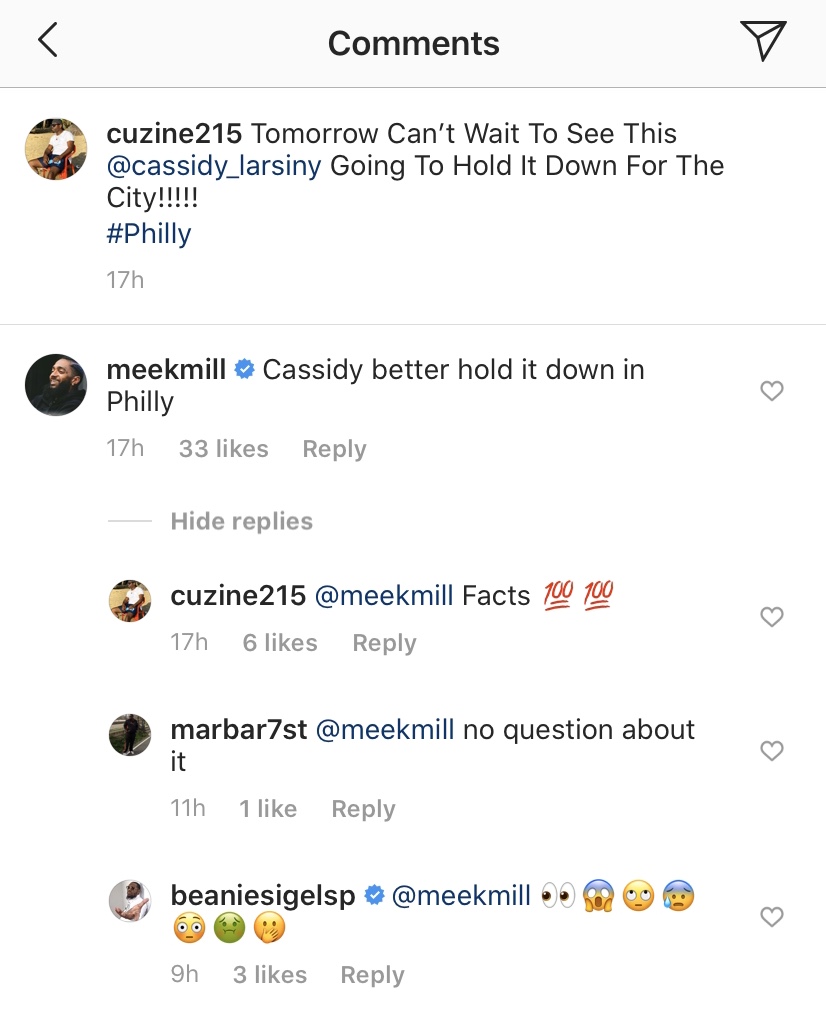Open the #Philly hashtag

[x=148, y=234]
